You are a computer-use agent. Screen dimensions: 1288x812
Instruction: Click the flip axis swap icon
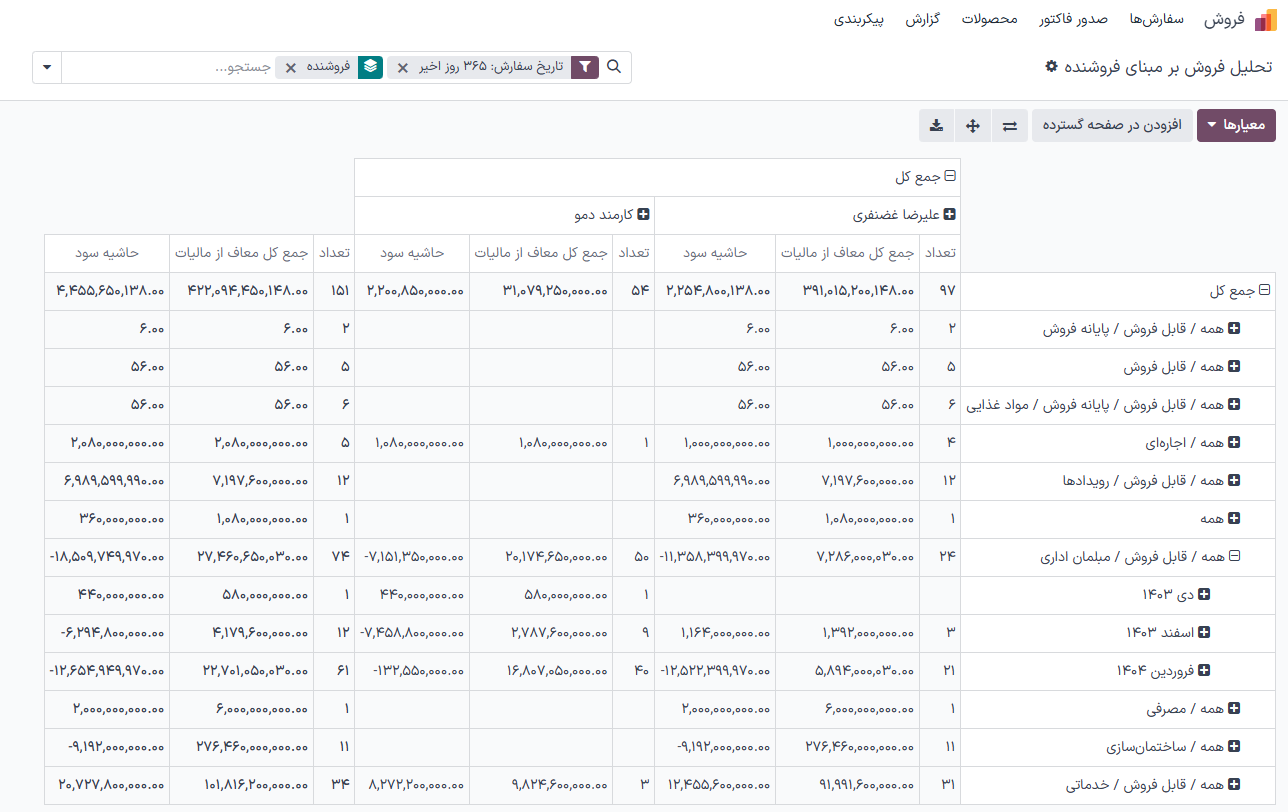(1010, 126)
